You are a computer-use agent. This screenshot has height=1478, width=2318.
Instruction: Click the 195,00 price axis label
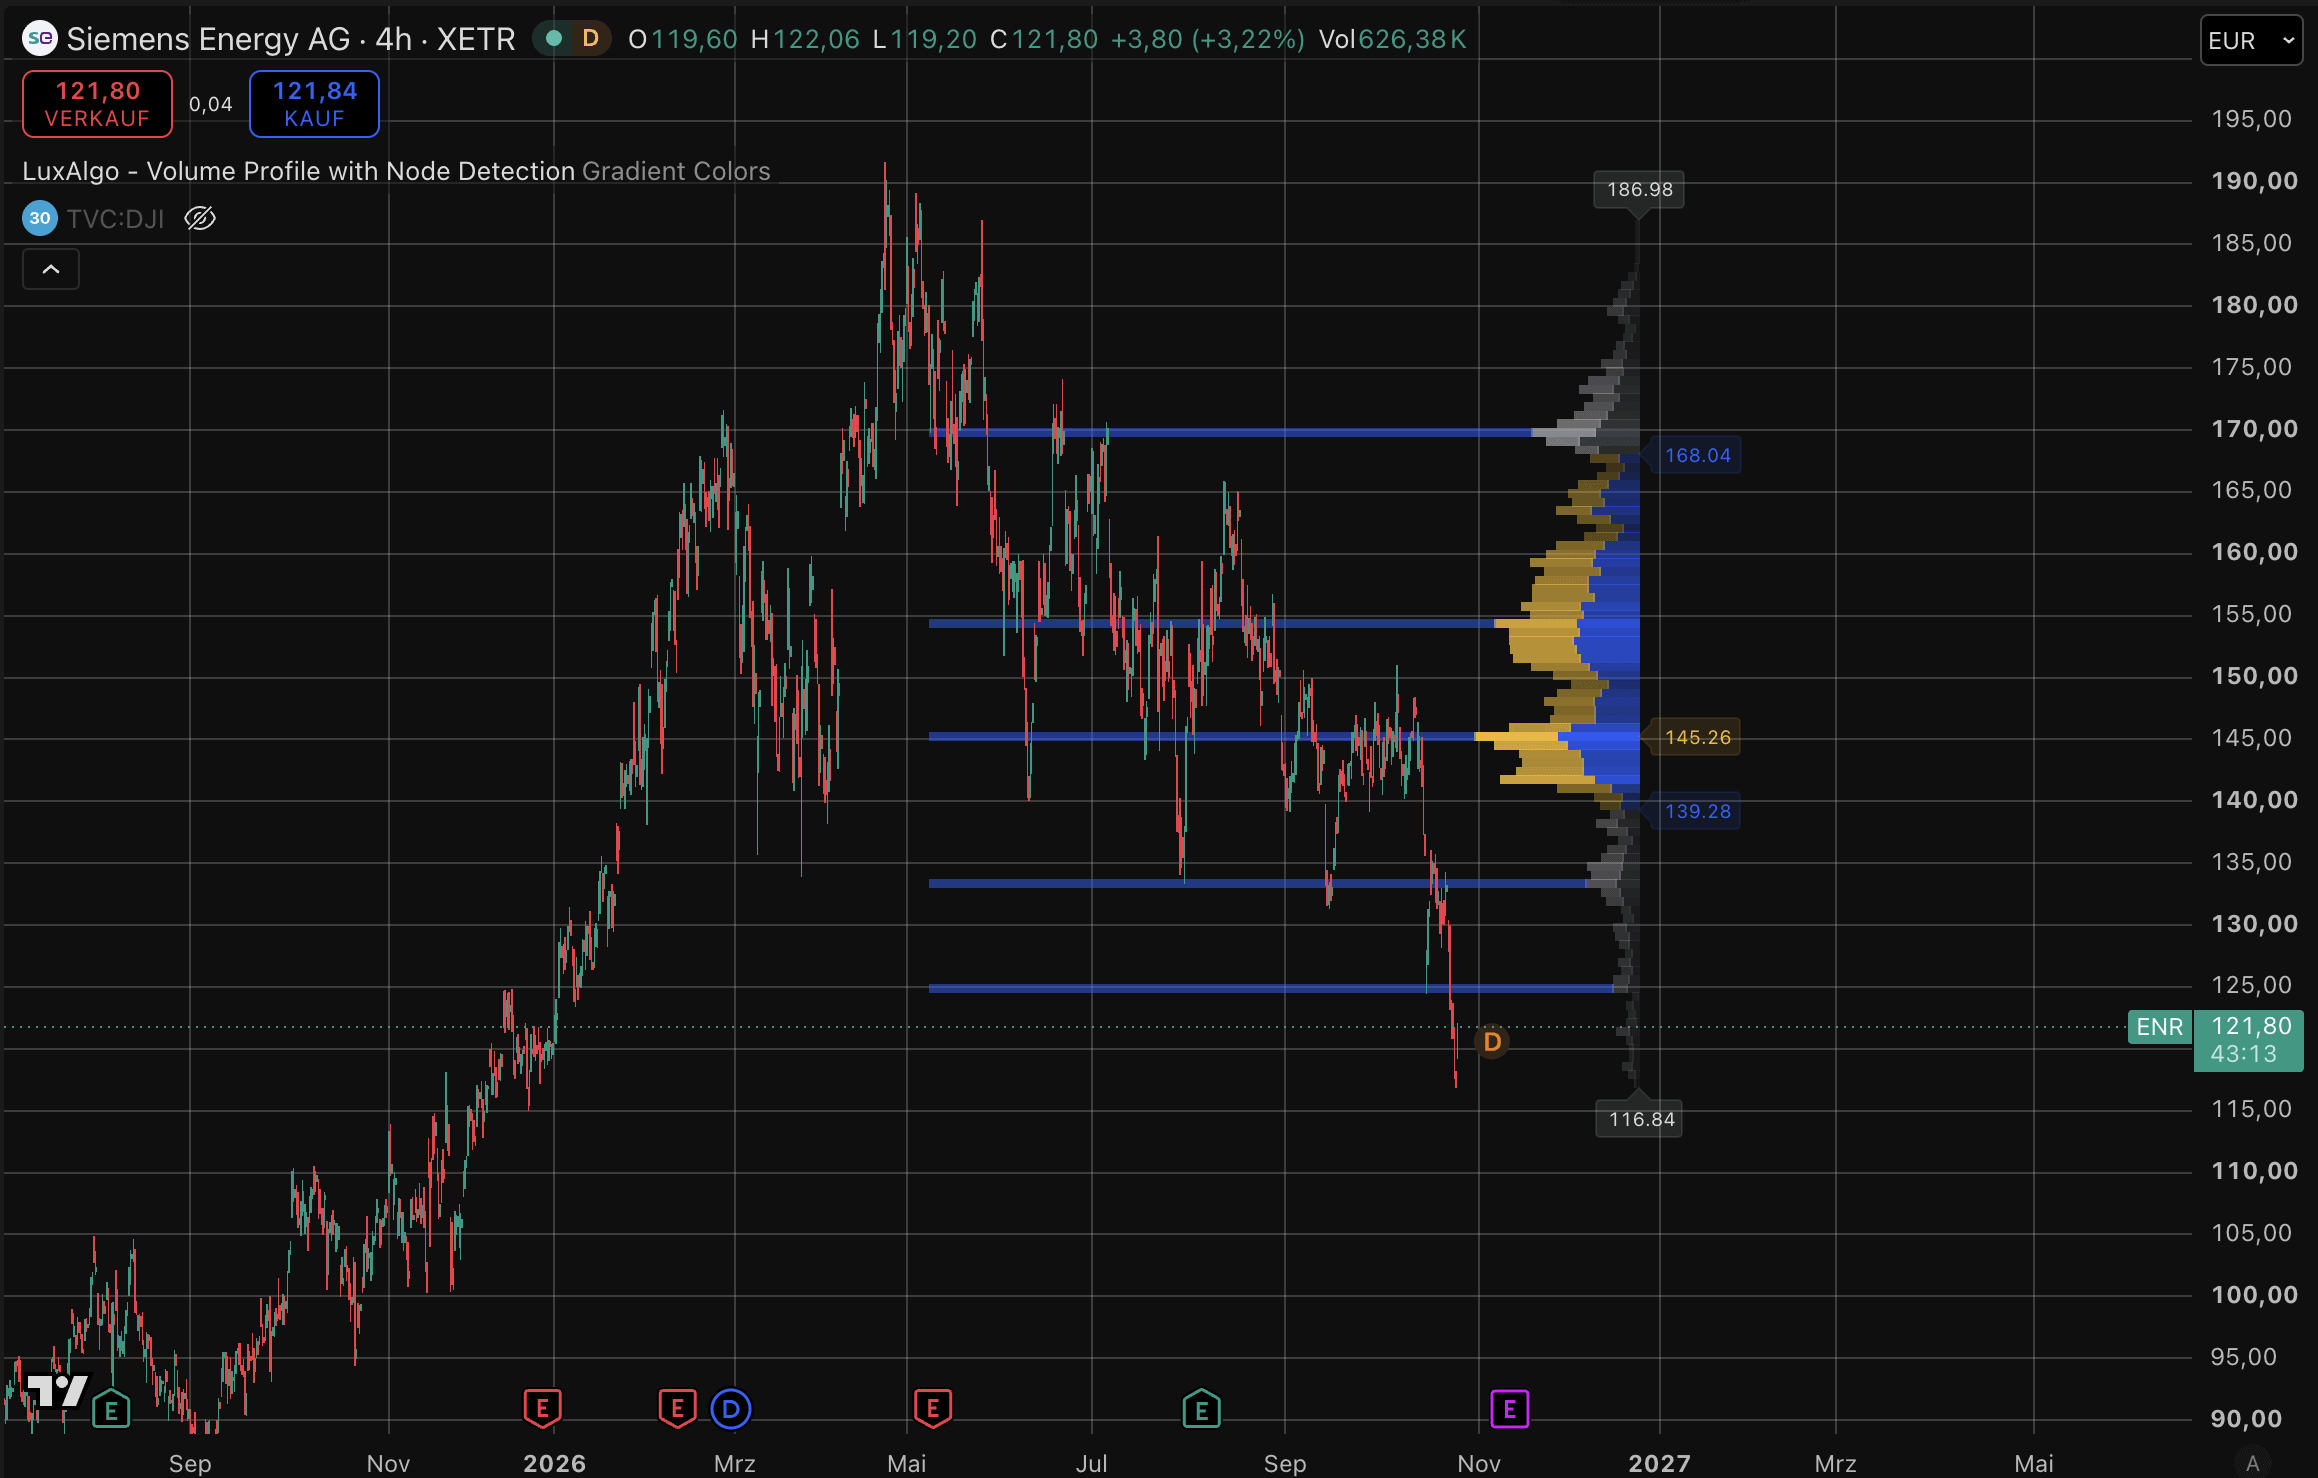[x=2251, y=119]
